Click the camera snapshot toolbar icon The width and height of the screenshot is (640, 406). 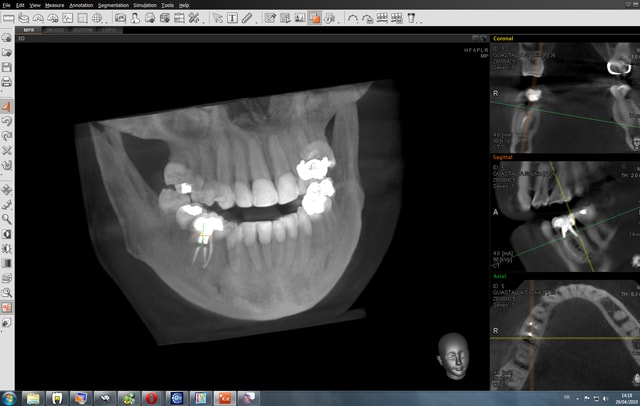coord(120,18)
